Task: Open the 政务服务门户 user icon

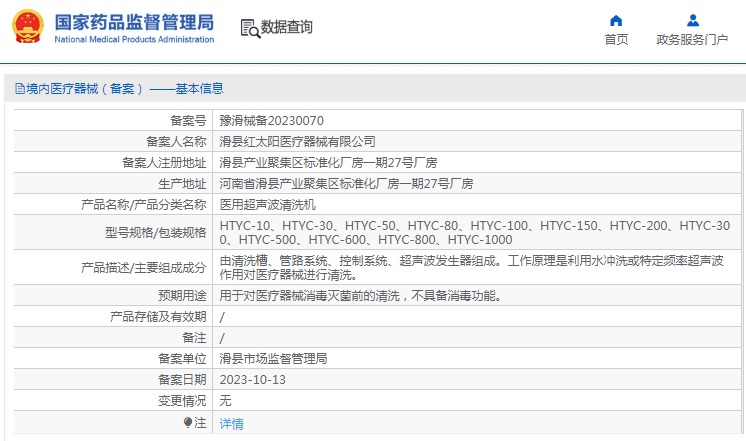Action: click(693, 20)
